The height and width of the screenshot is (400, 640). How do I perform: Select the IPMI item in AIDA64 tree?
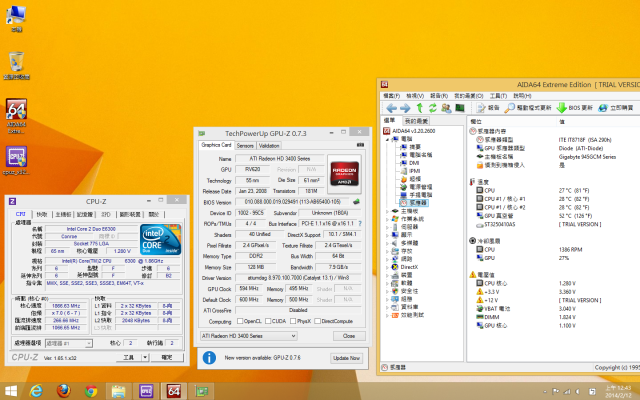click(414, 171)
